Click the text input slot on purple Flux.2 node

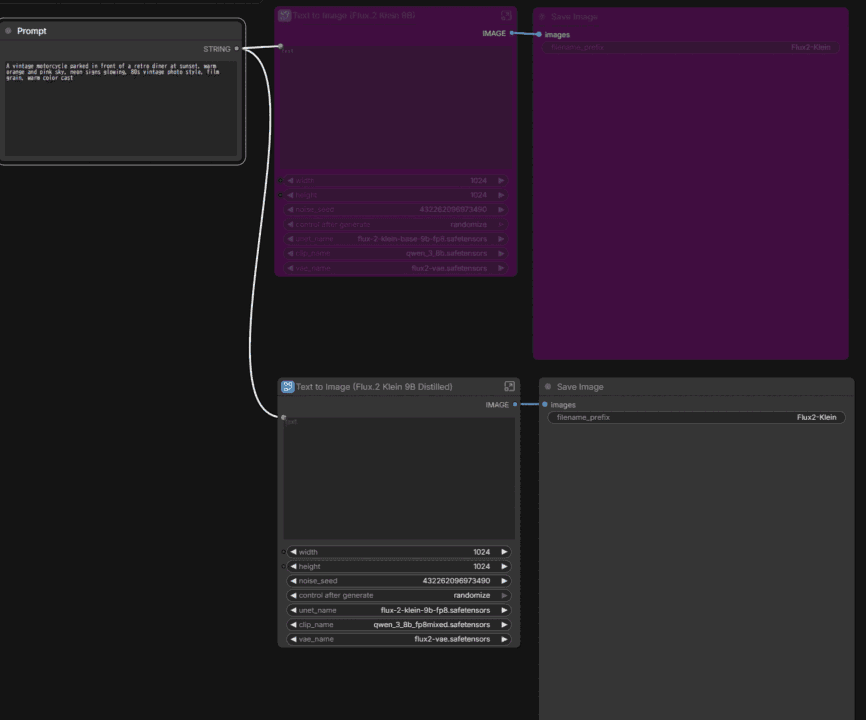click(281, 46)
